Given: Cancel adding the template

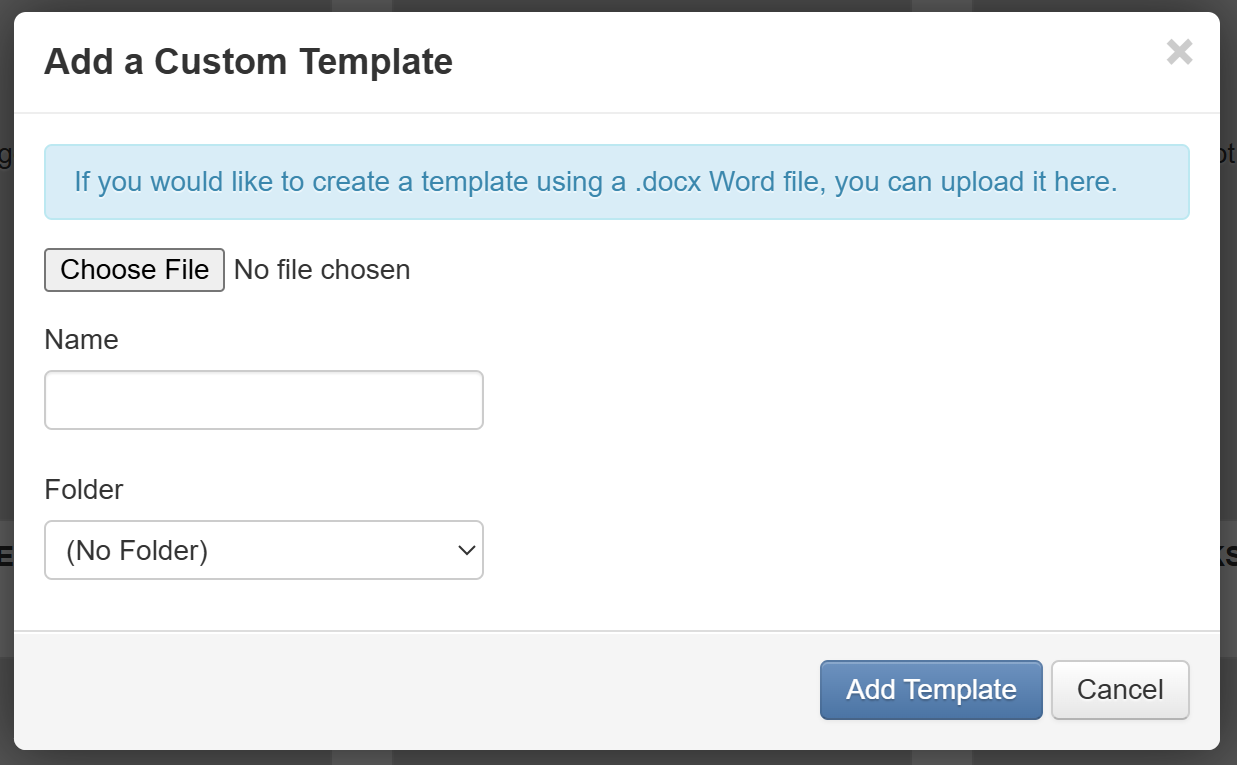Looking at the screenshot, I should tap(1120, 690).
